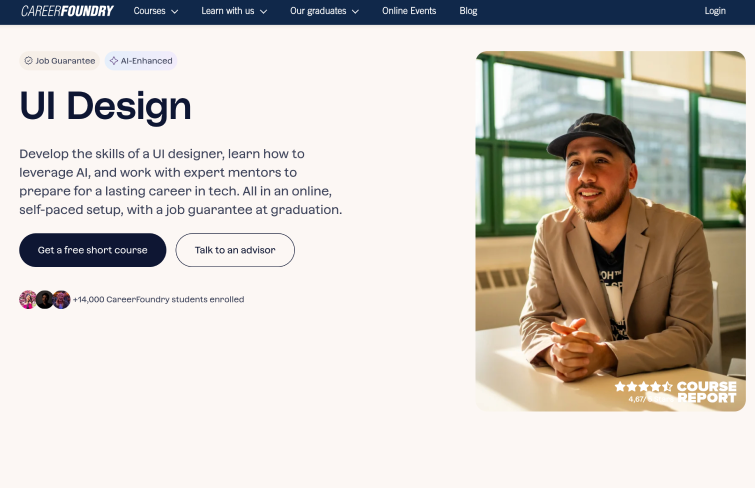The height and width of the screenshot is (488, 755).
Task: Click the Login link
Action: click(715, 11)
